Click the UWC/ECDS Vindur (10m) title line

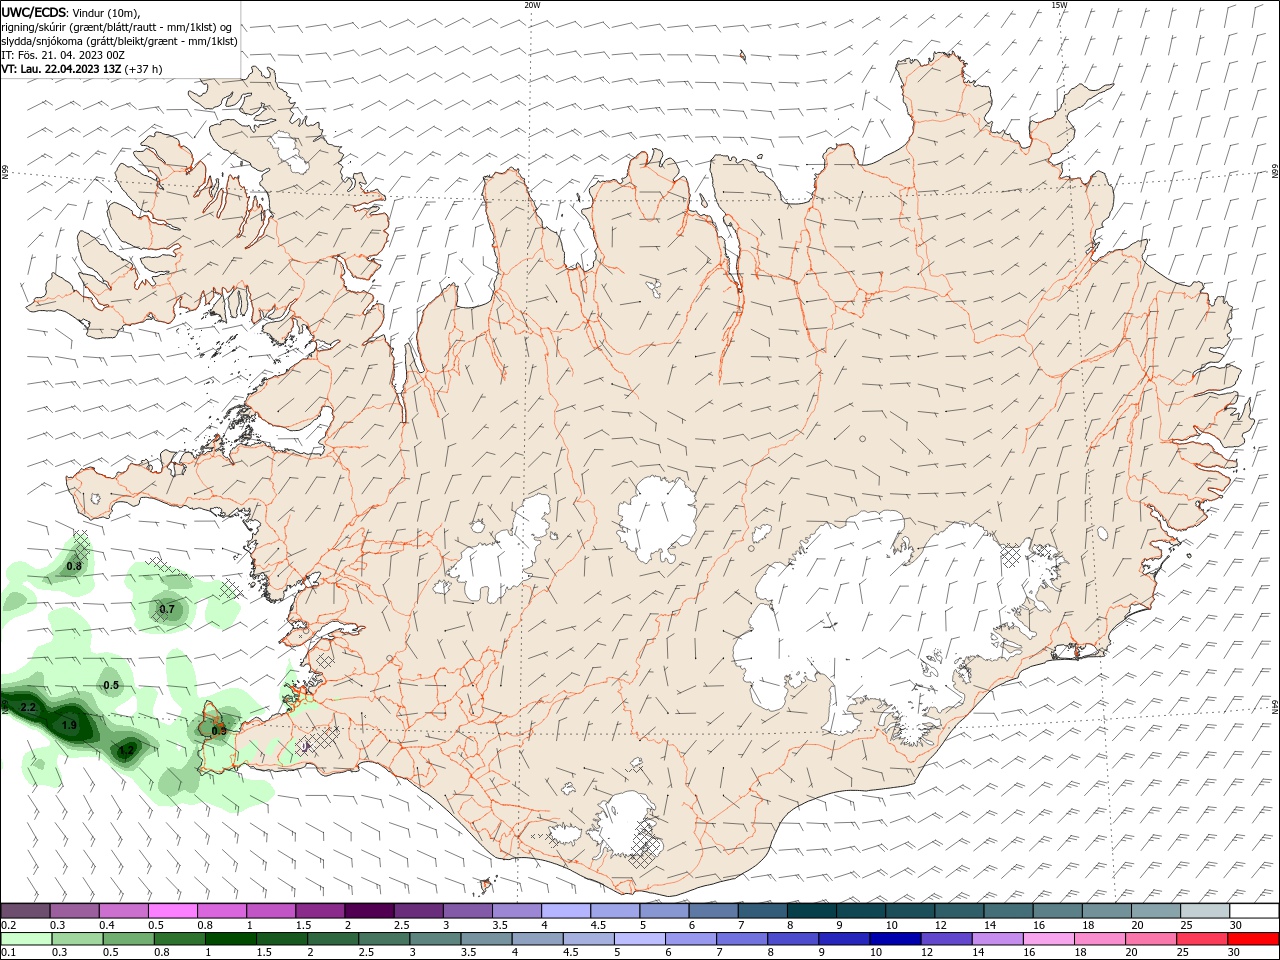(x=71, y=13)
